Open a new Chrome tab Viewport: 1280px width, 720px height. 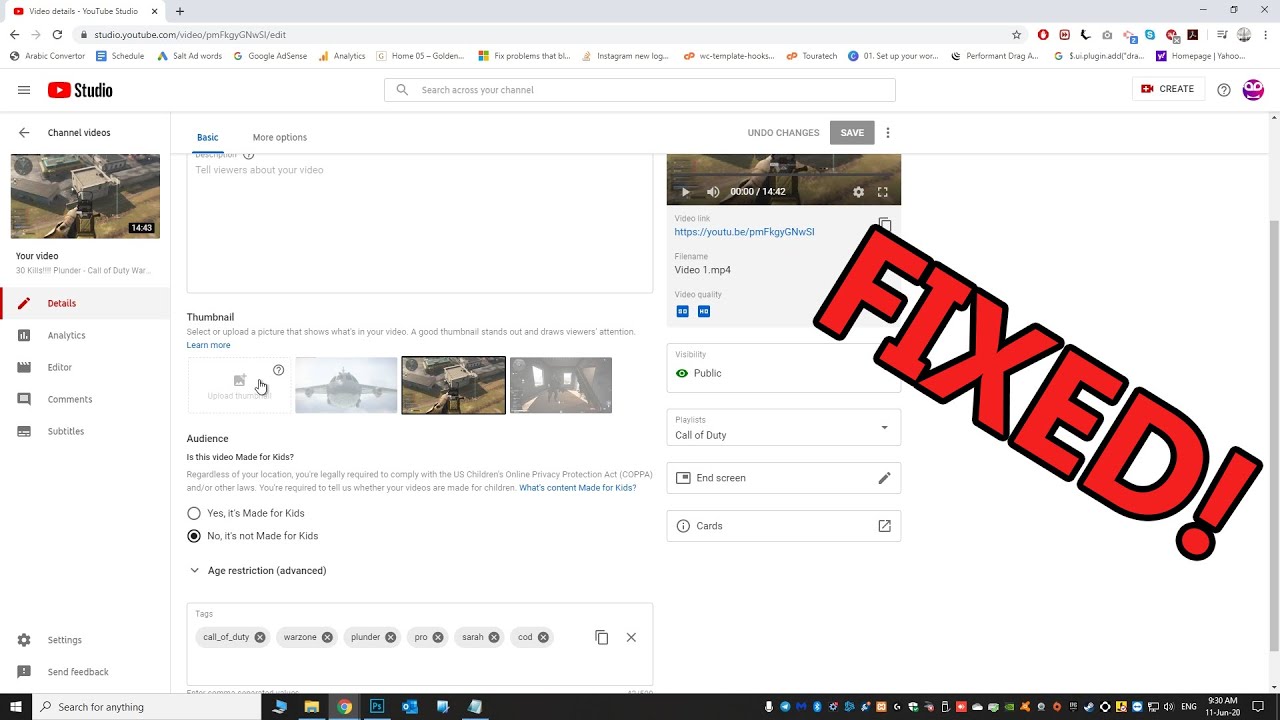(180, 11)
